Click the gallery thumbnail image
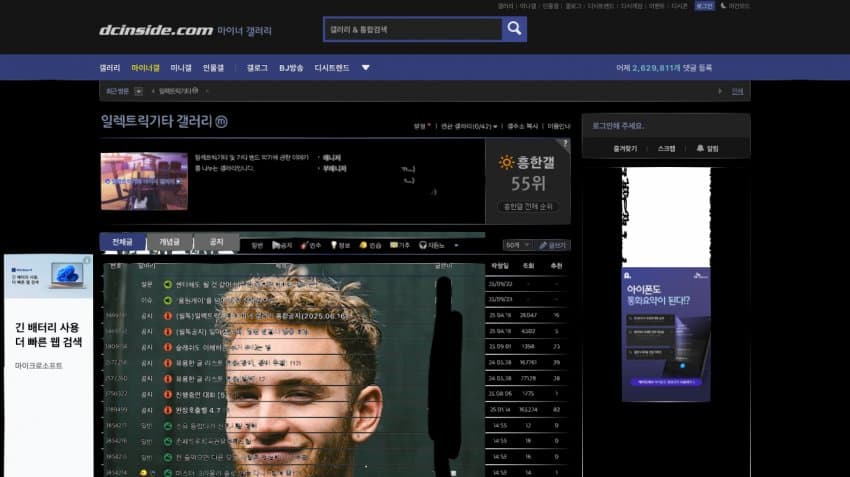The height and width of the screenshot is (477, 850). pyautogui.click(x=144, y=180)
